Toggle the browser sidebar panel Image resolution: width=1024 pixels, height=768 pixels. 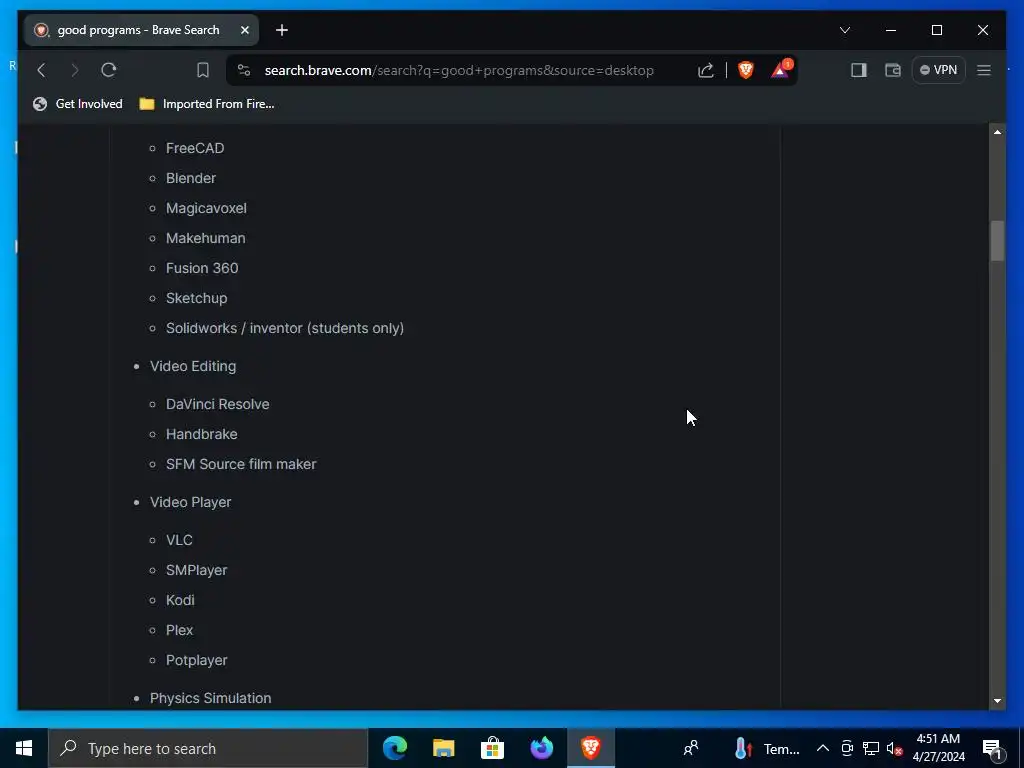(858, 70)
